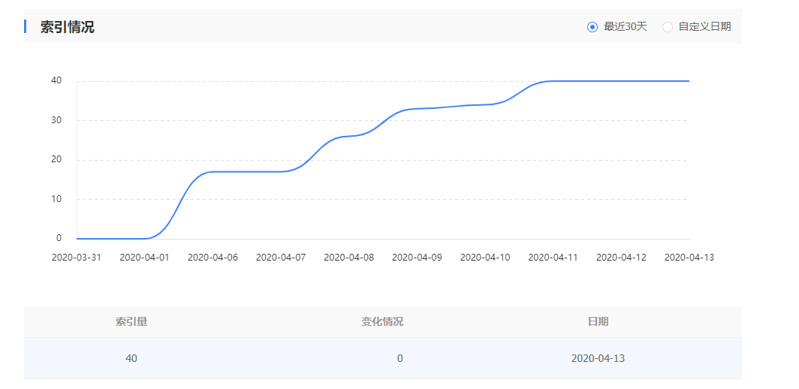Click the x-axis label 2020-04-08
Screen dimensions: 799x389
tap(349, 257)
